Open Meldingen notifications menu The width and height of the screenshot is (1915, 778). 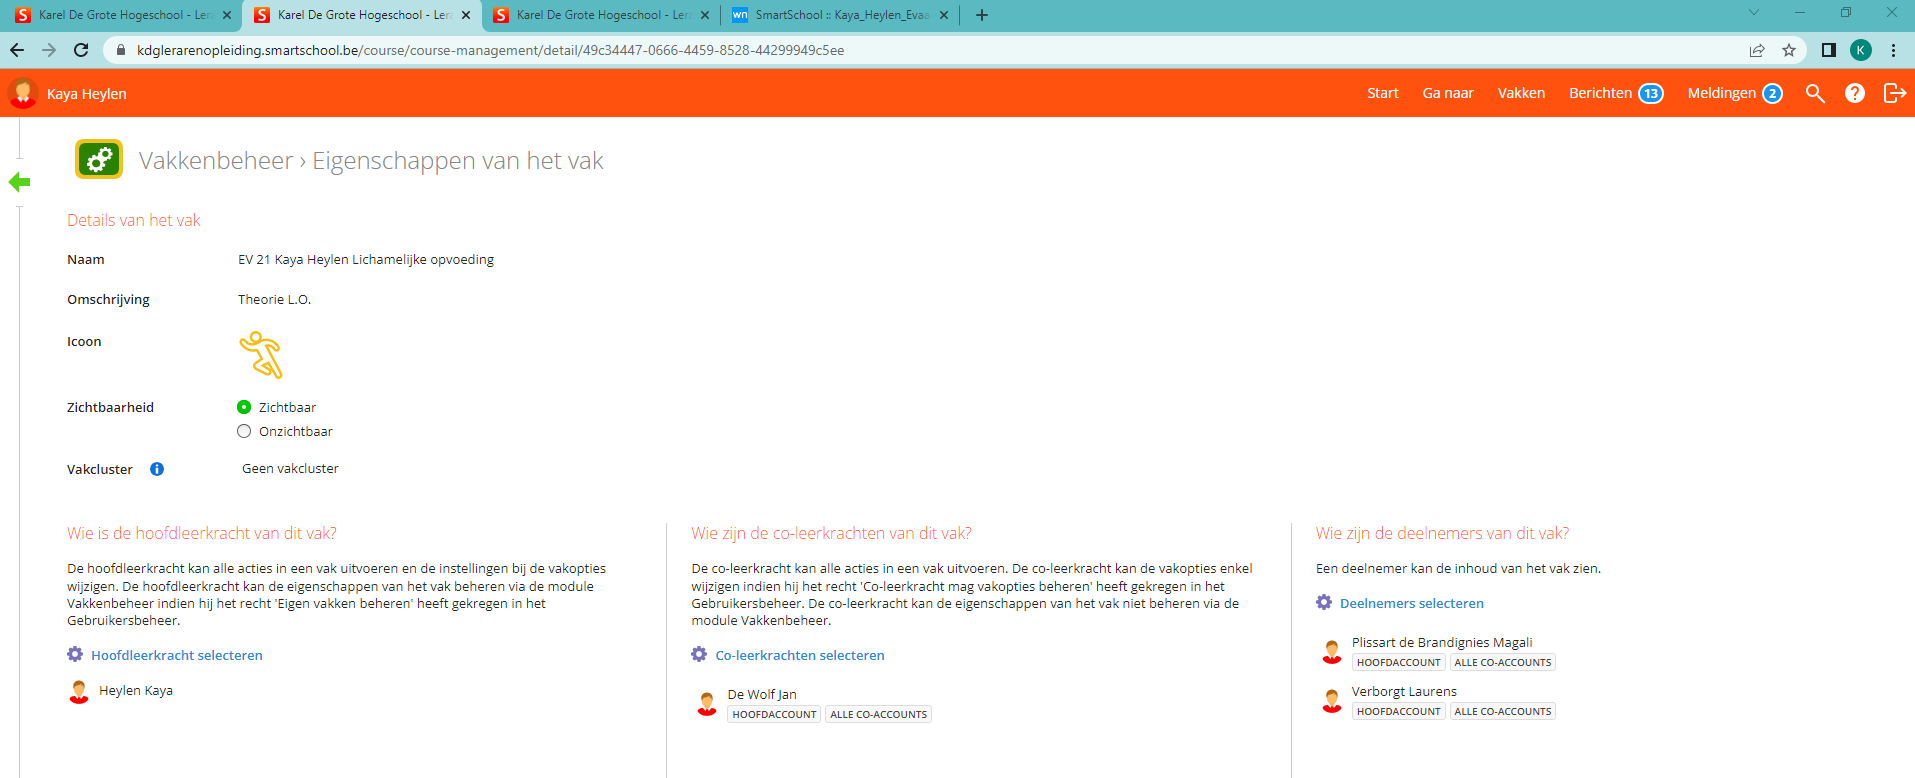pyautogui.click(x=1733, y=93)
